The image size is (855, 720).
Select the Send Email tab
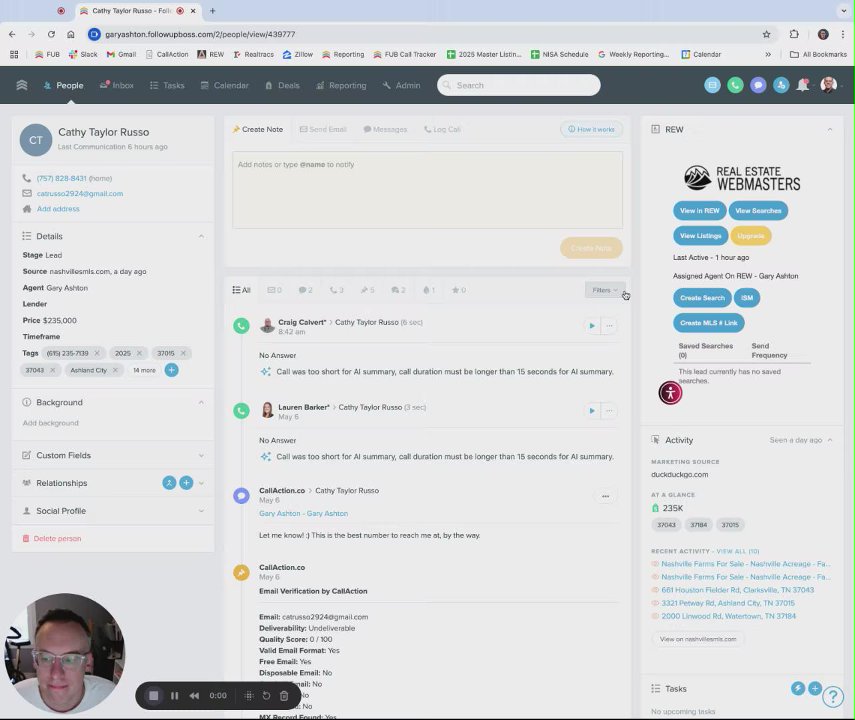pyautogui.click(x=323, y=130)
